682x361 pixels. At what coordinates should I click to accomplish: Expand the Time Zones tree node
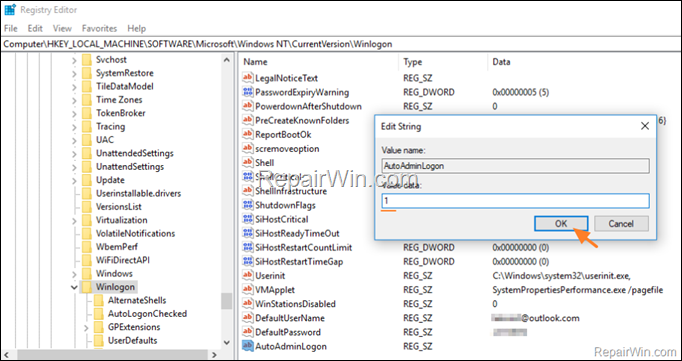point(74,100)
